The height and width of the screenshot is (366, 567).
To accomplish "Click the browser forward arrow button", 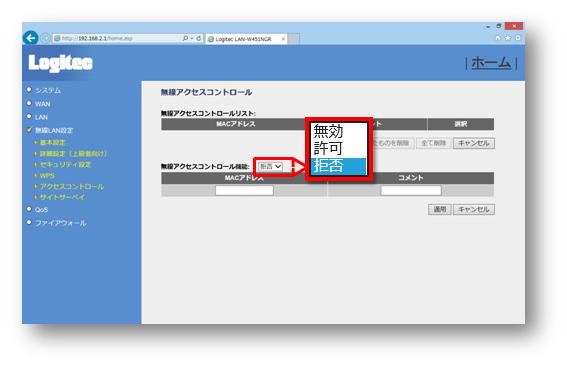I will coord(45,38).
